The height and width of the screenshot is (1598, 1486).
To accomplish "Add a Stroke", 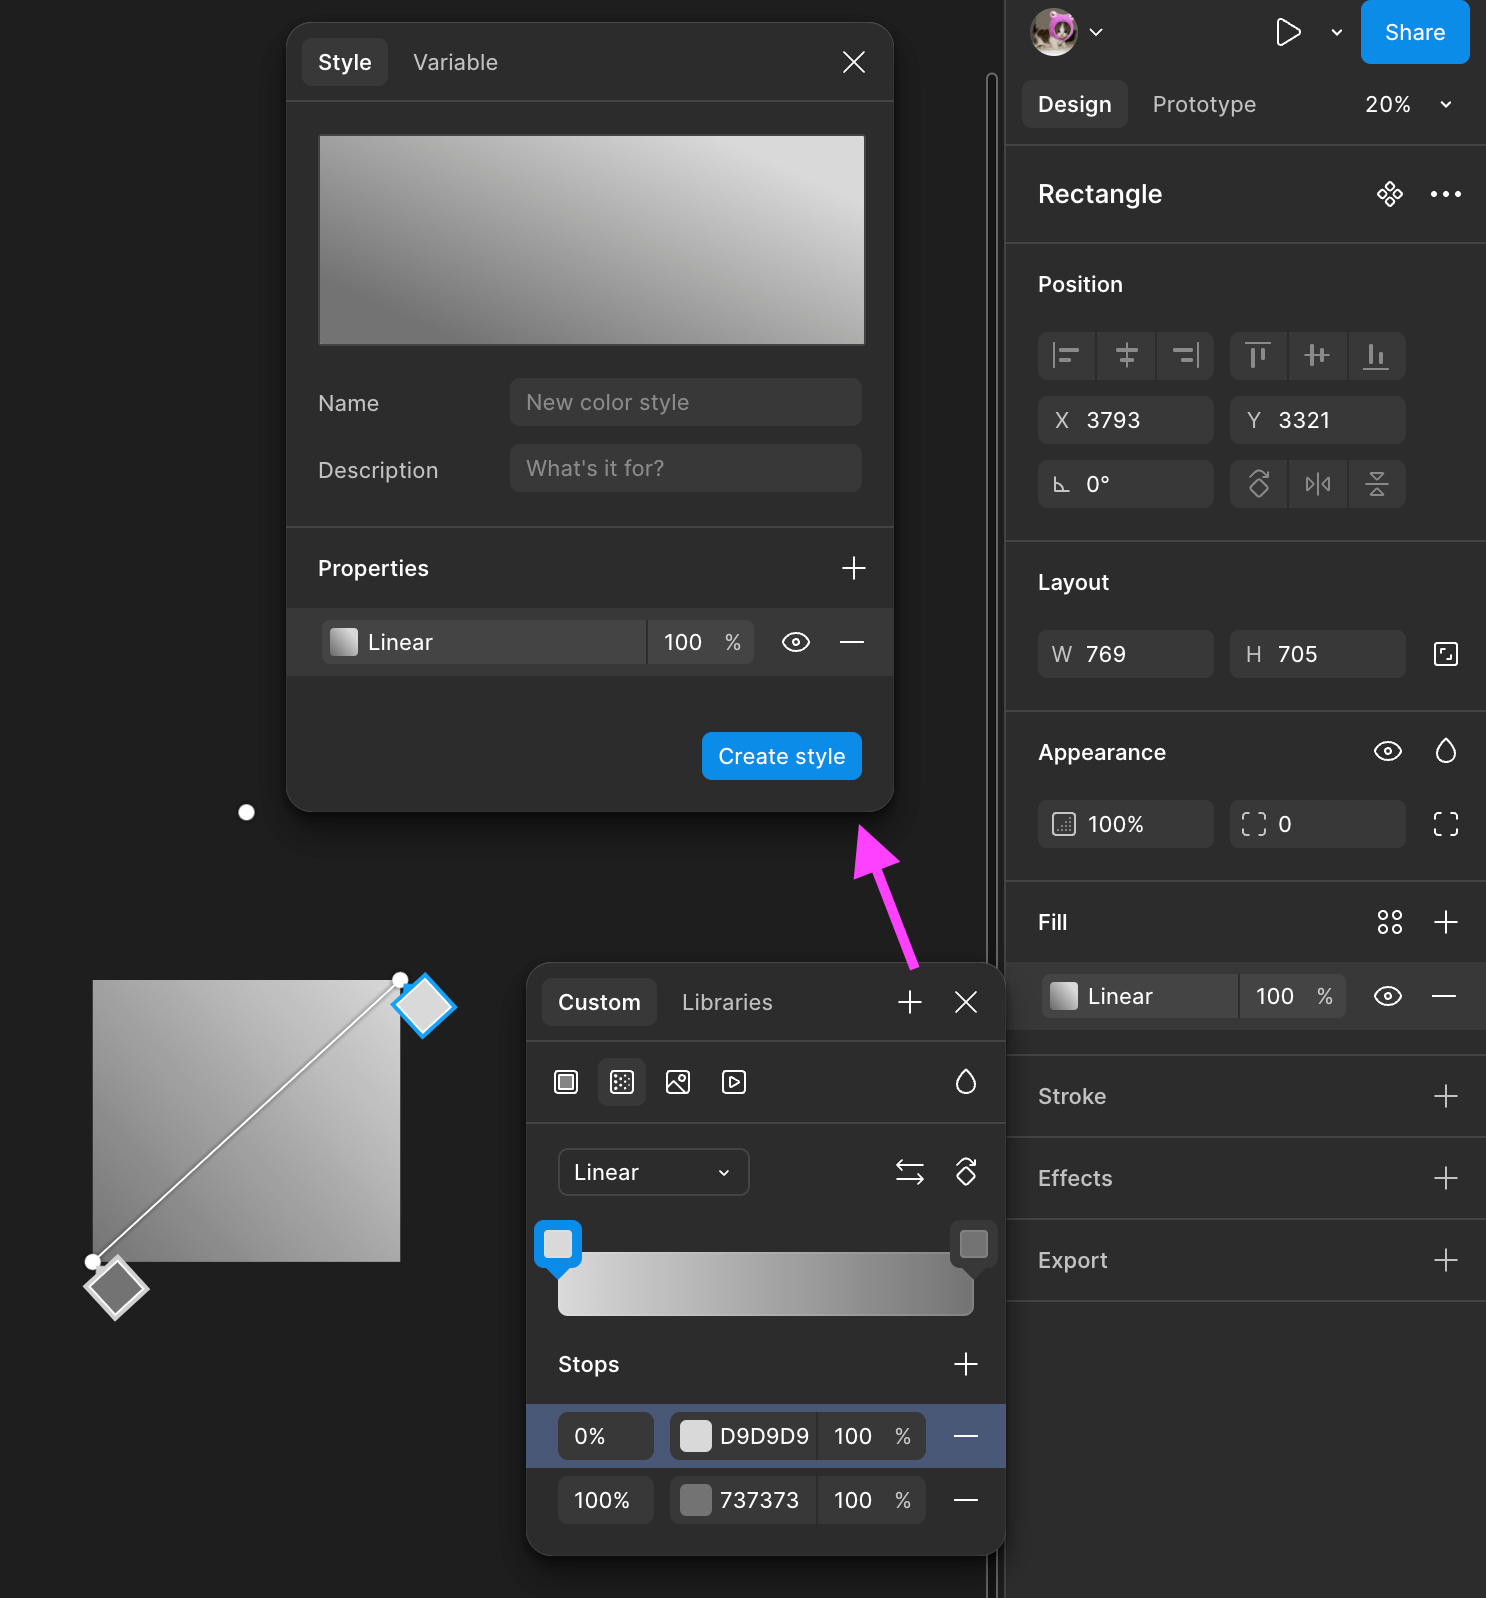I will click(x=1446, y=1096).
